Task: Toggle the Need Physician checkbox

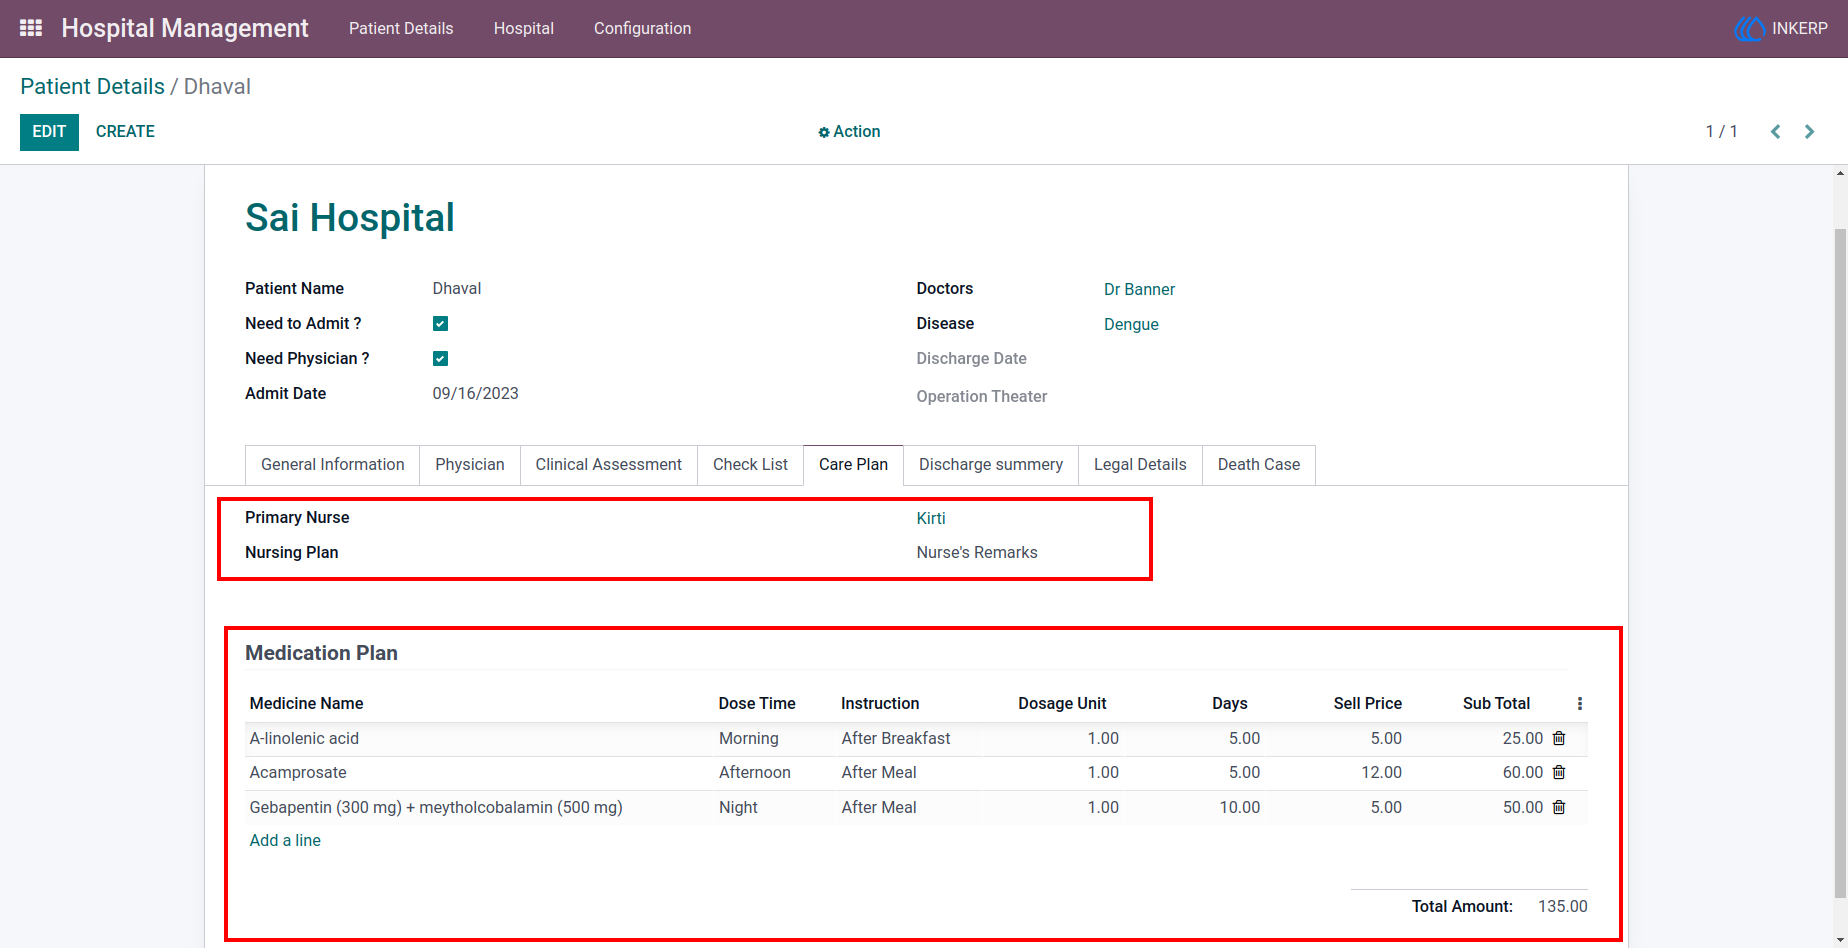Action: tap(440, 358)
